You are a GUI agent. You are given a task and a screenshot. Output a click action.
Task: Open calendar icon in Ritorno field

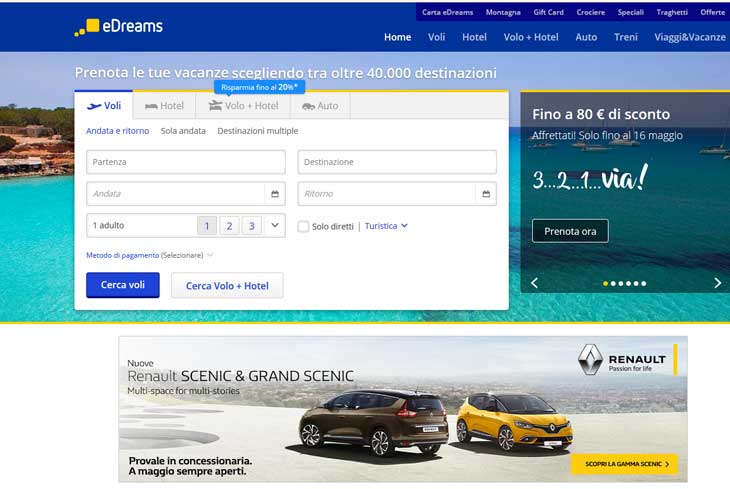486,194
